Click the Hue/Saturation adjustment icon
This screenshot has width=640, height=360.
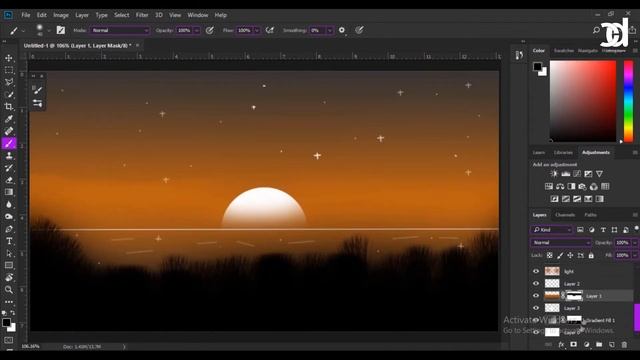[x=549, y=187]
